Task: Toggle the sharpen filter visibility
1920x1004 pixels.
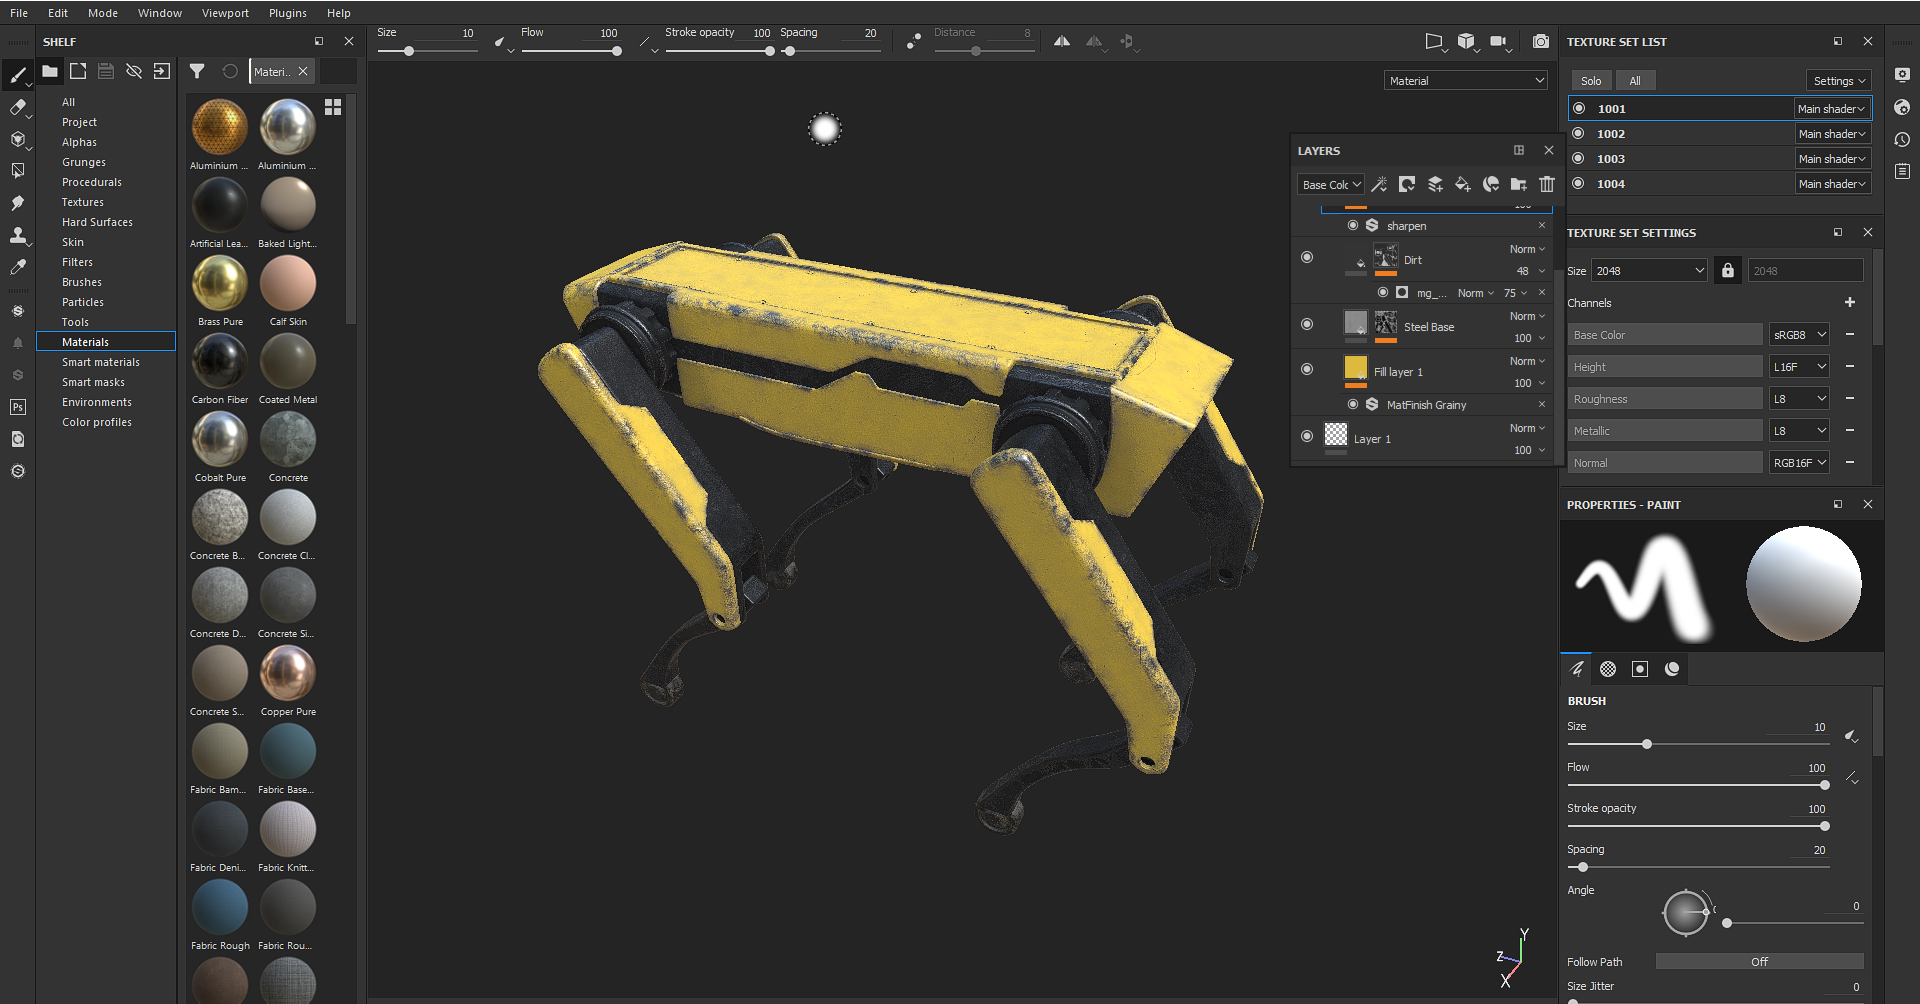Action: (x=1353, y=225)
